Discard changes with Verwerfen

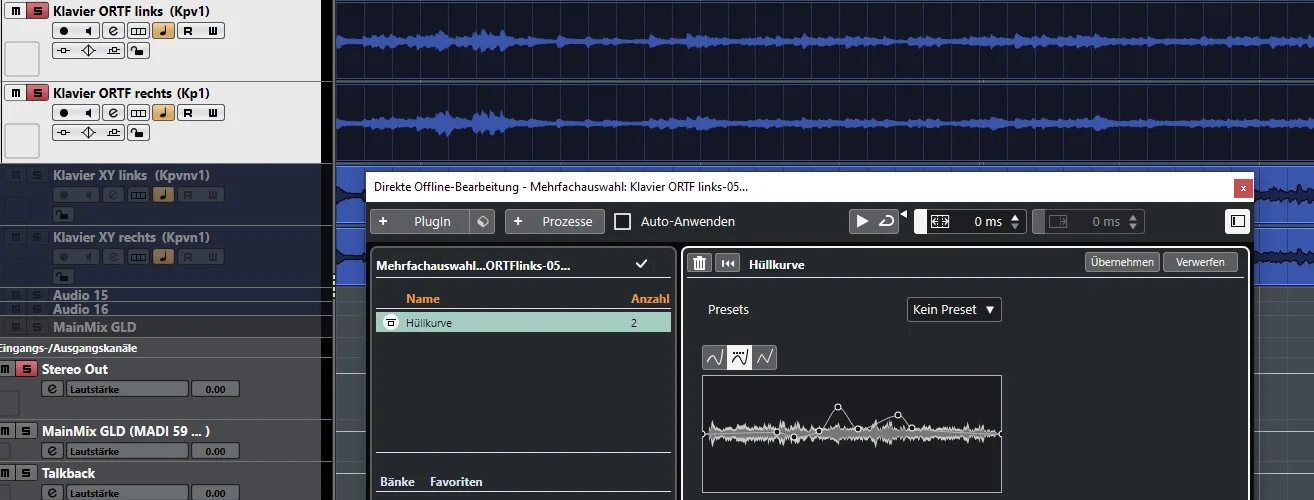(x=1201, y=262)
